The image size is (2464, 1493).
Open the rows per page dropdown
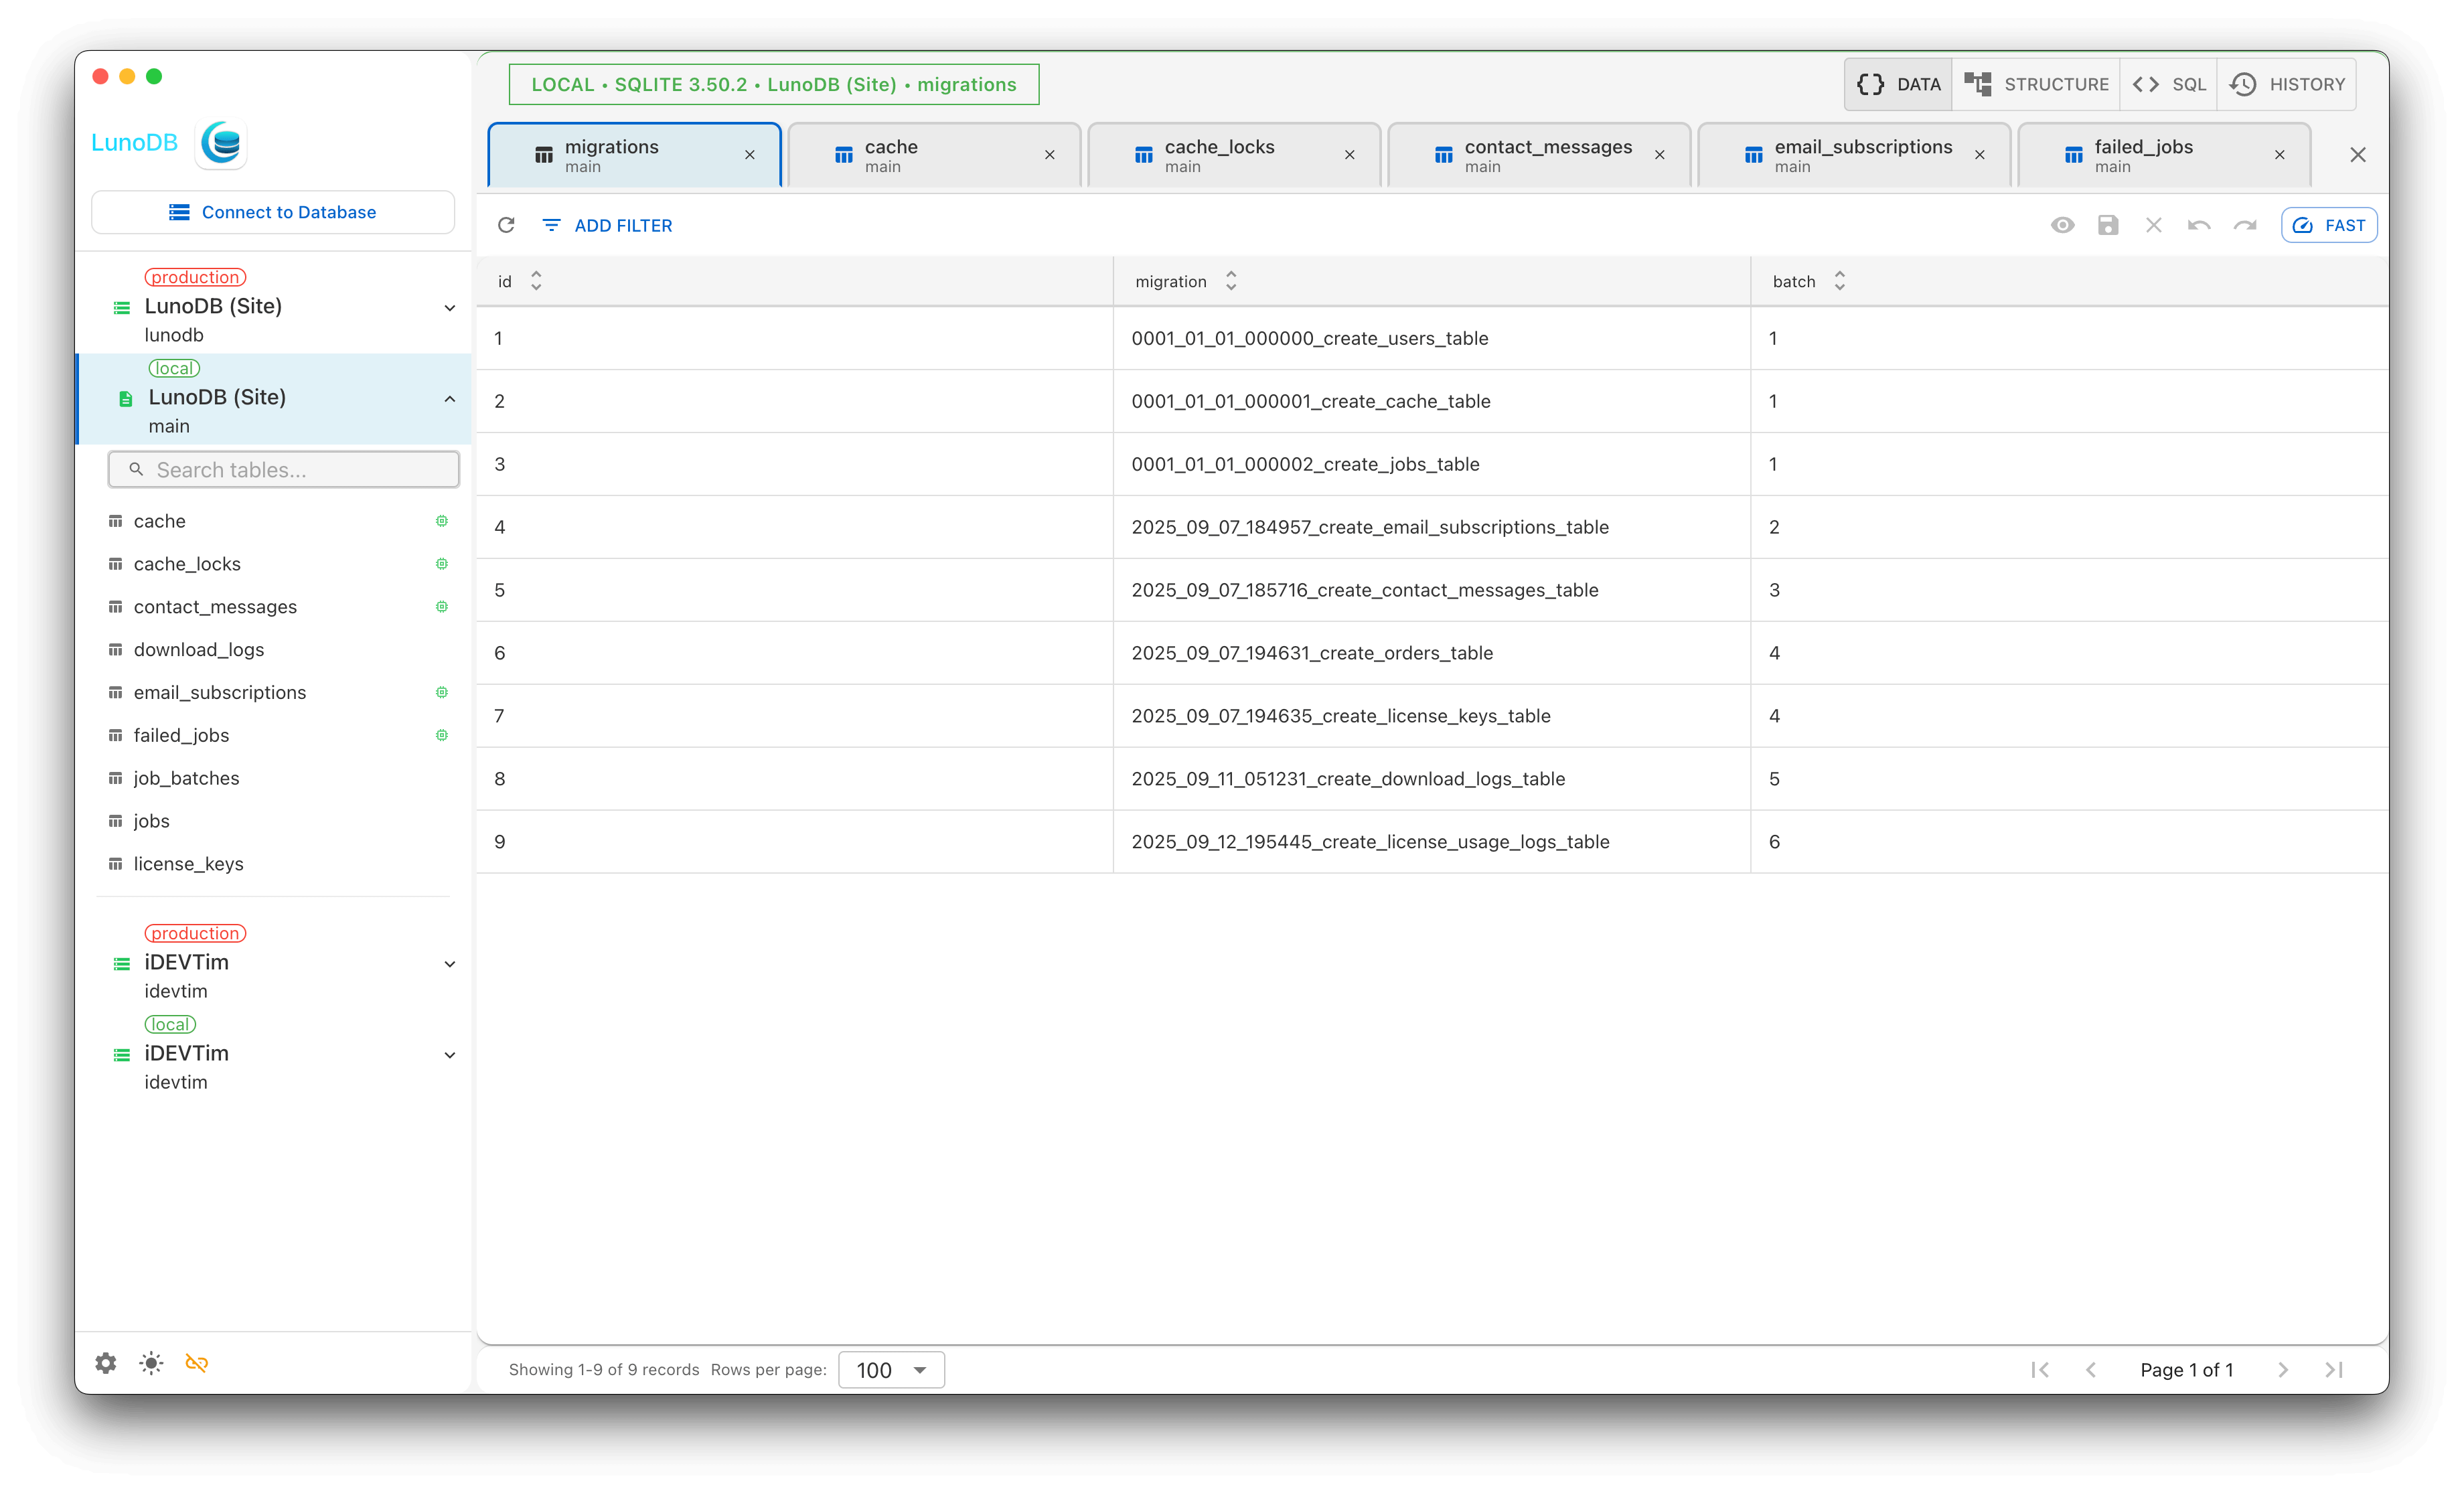(891, 1370)
